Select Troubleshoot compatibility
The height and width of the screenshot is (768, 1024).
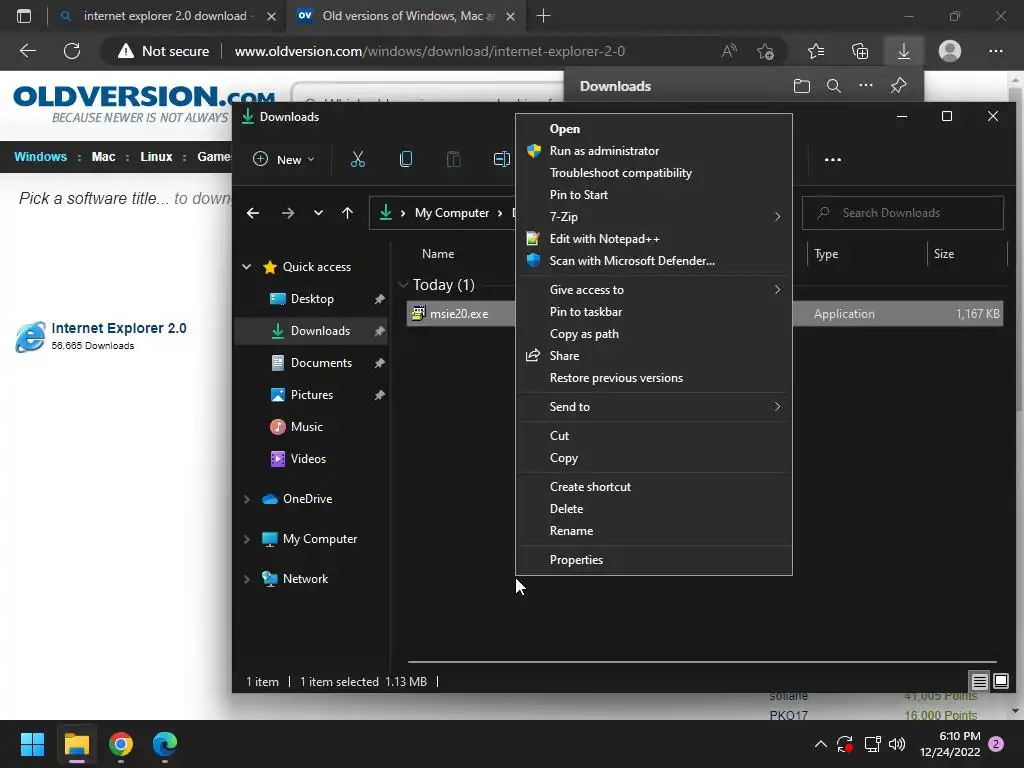pos(654,173)
